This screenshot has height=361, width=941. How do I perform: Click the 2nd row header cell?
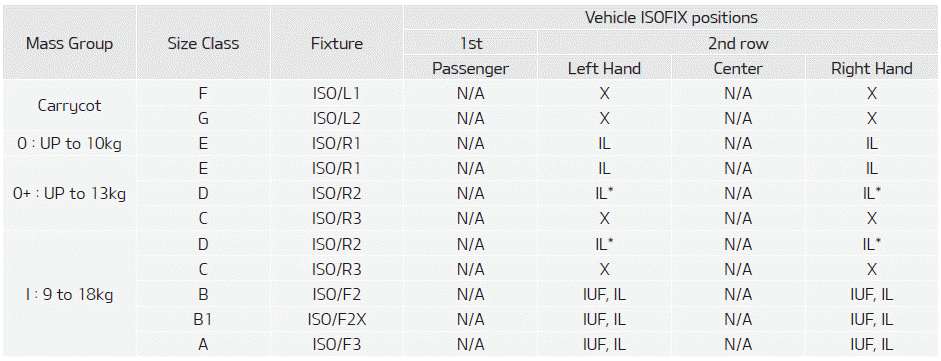[x=738, y=43]
